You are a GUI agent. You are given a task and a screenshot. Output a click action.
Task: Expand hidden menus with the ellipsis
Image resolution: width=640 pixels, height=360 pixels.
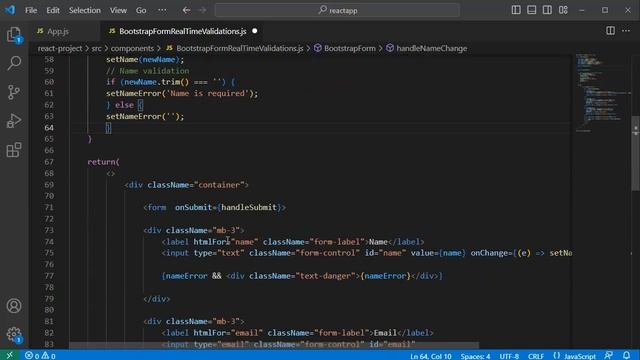162,10
